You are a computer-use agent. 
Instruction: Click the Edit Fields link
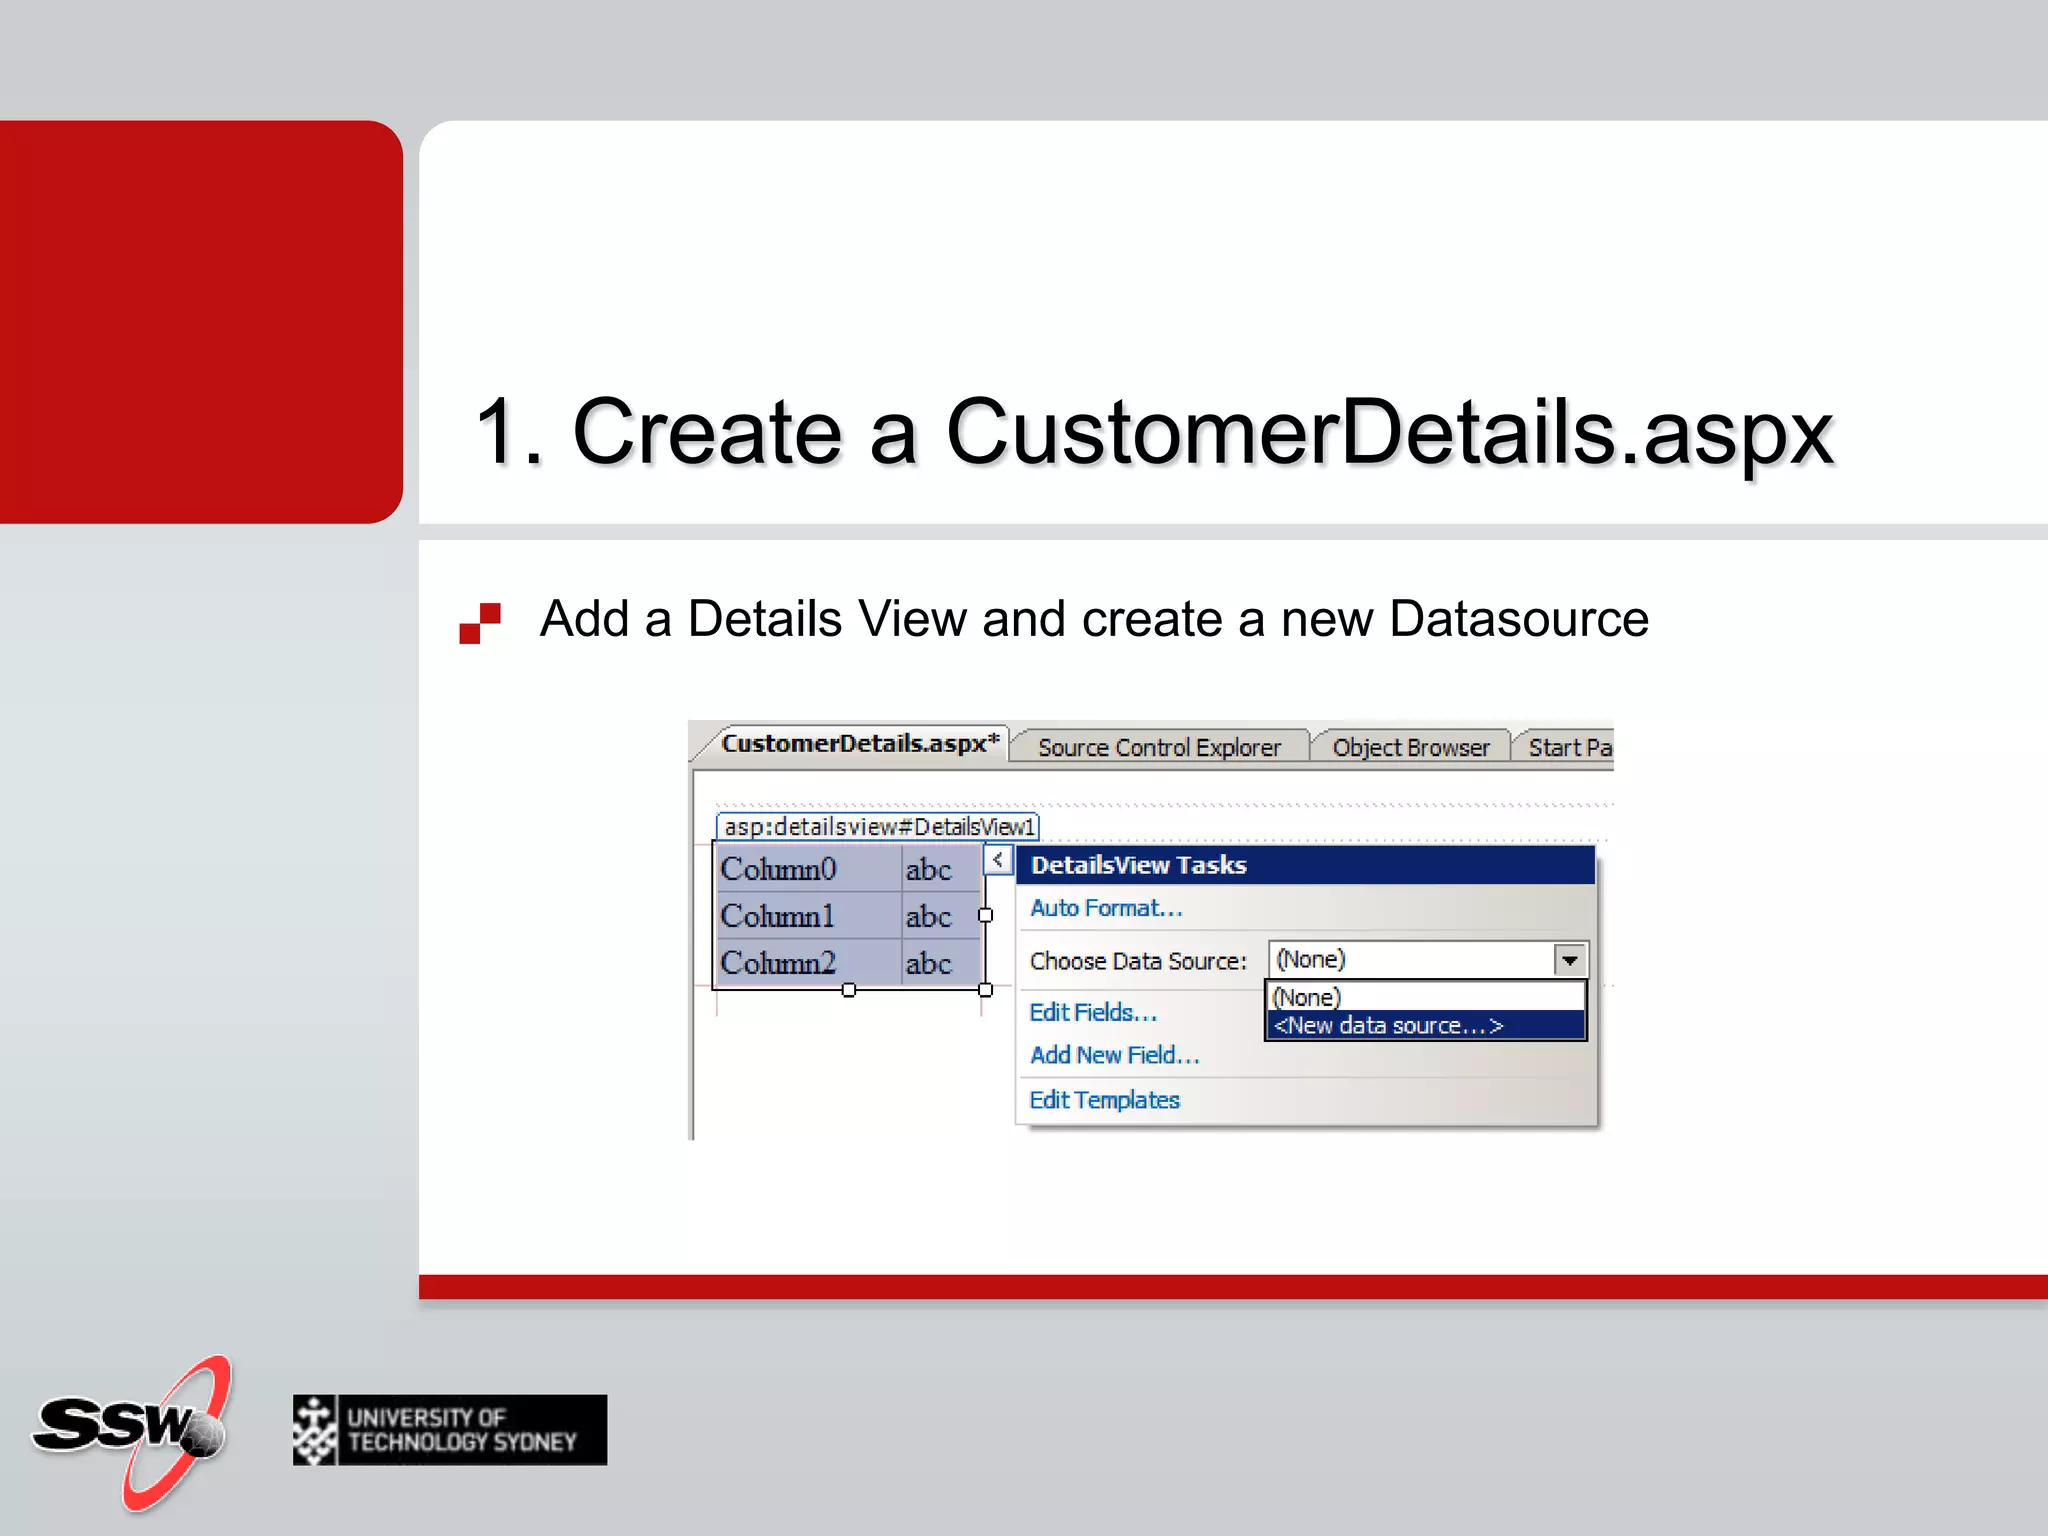pos(1093,1013)
